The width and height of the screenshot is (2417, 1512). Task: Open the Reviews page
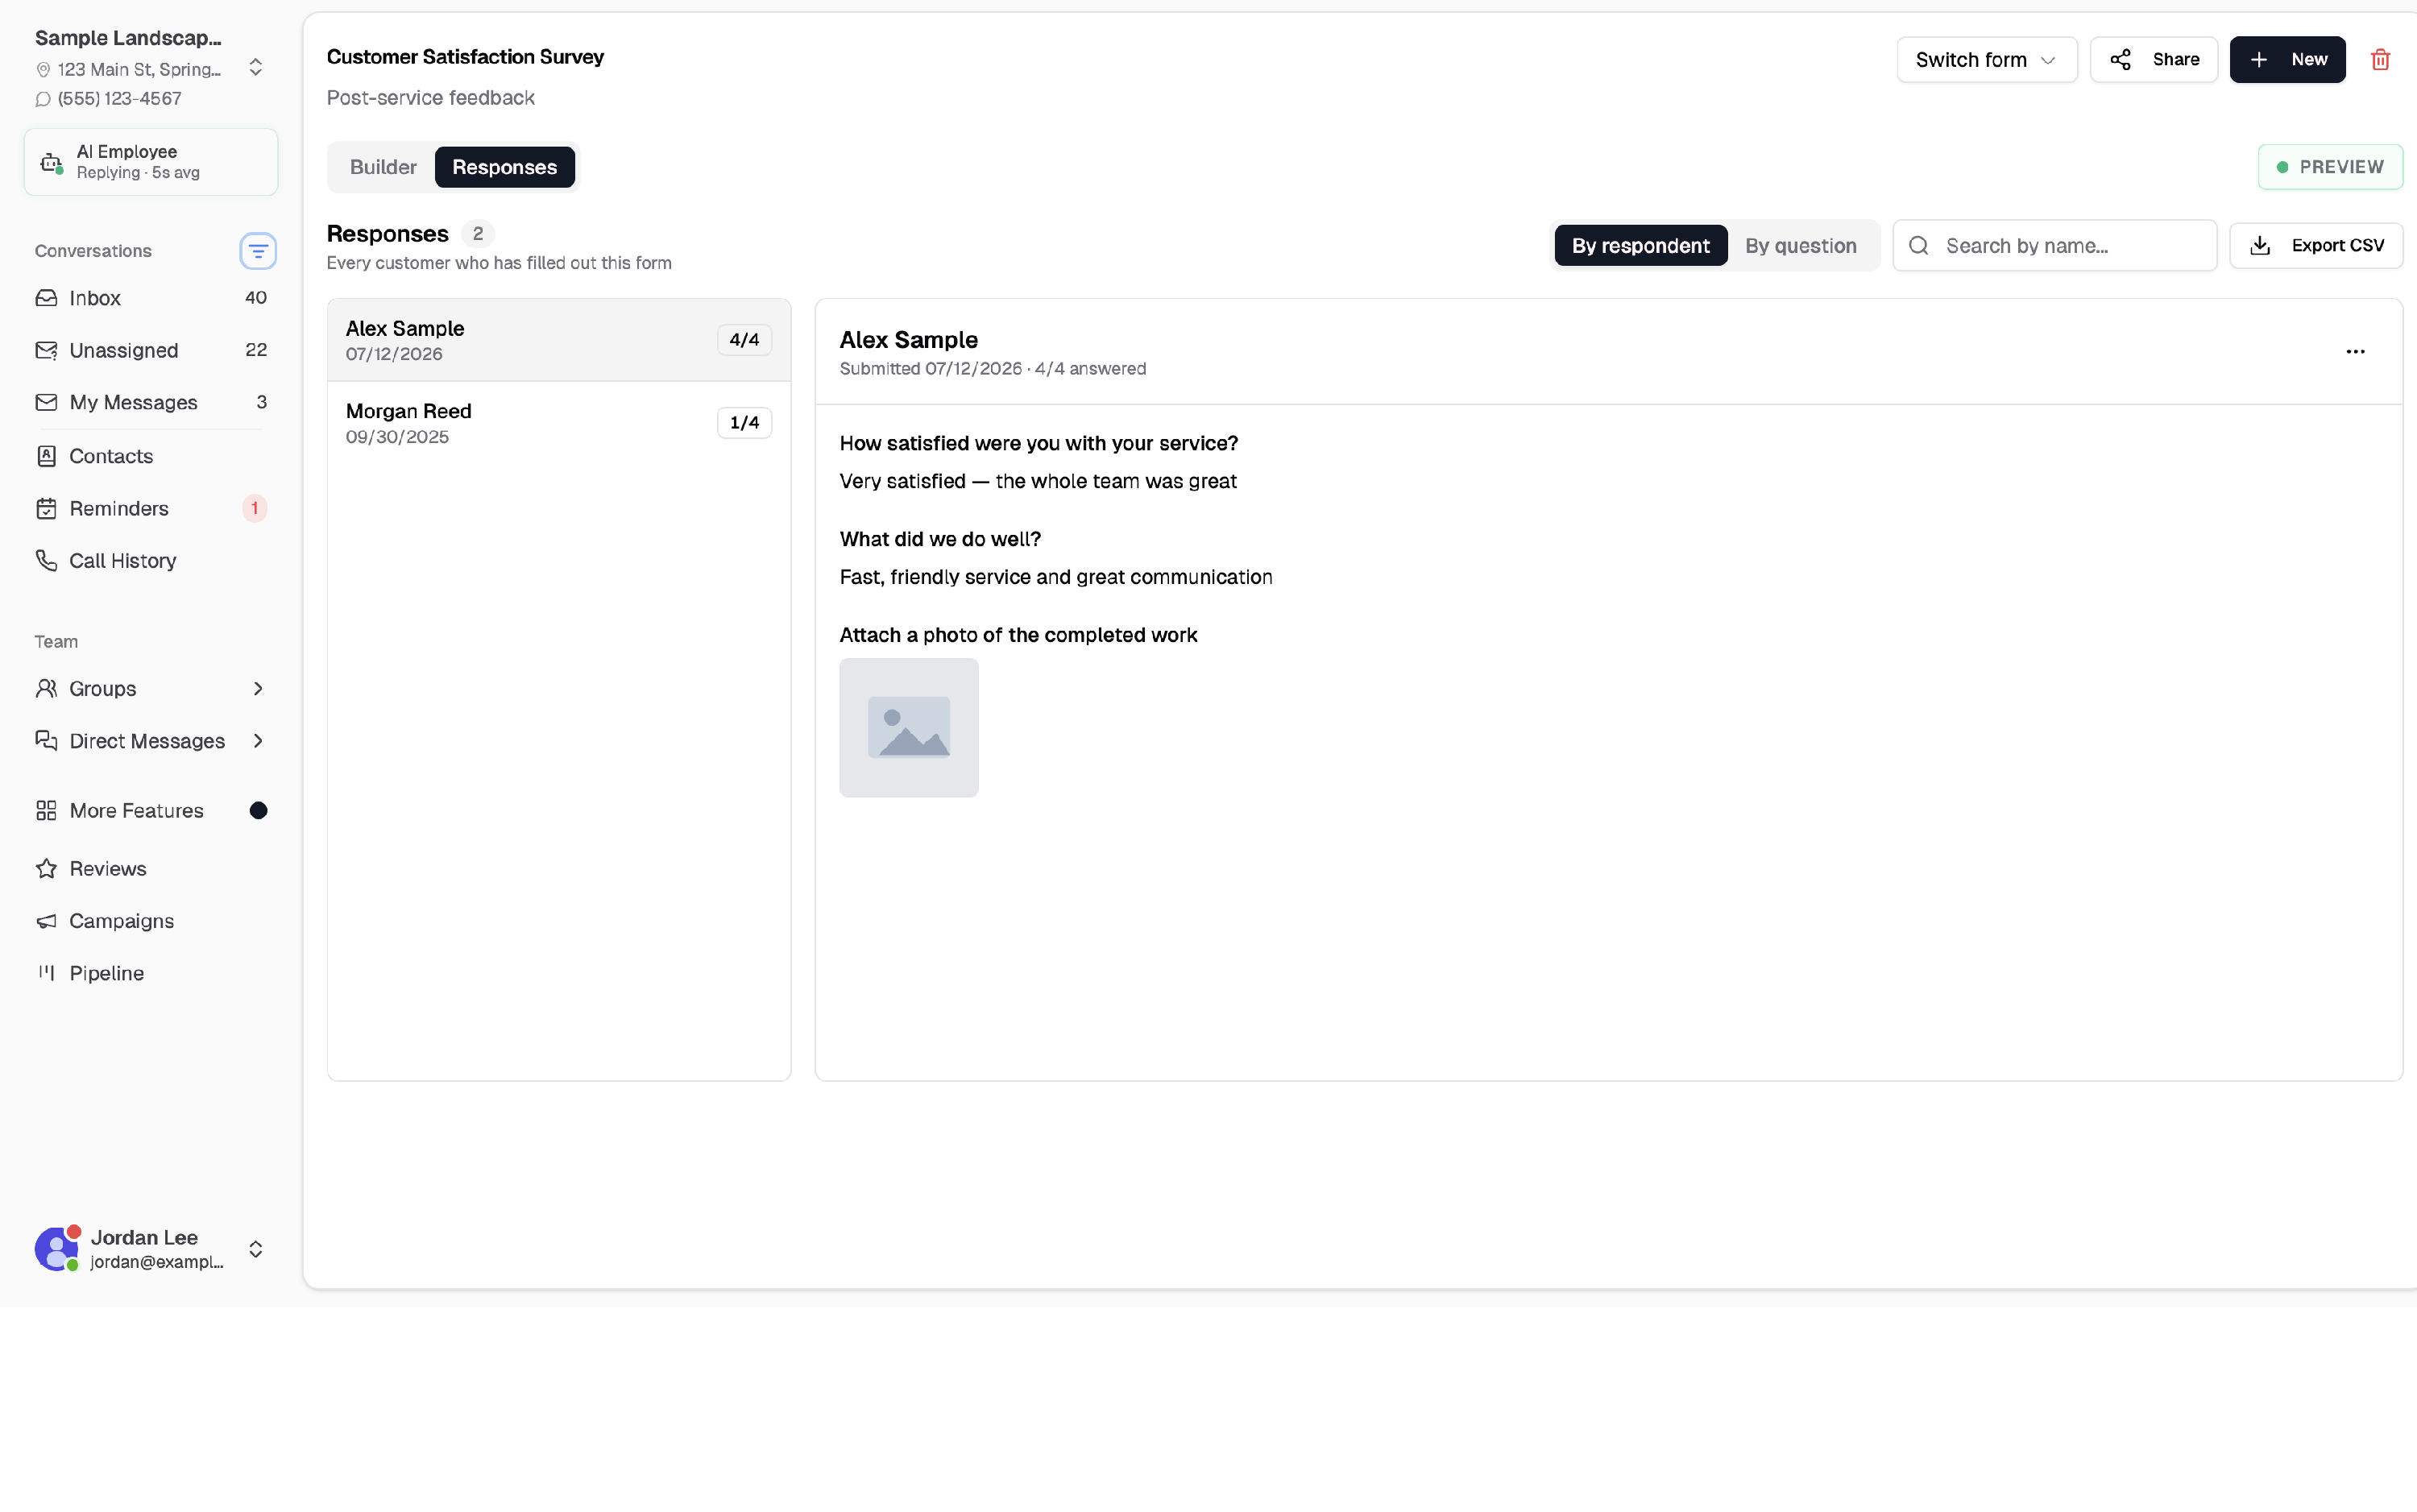151,868
